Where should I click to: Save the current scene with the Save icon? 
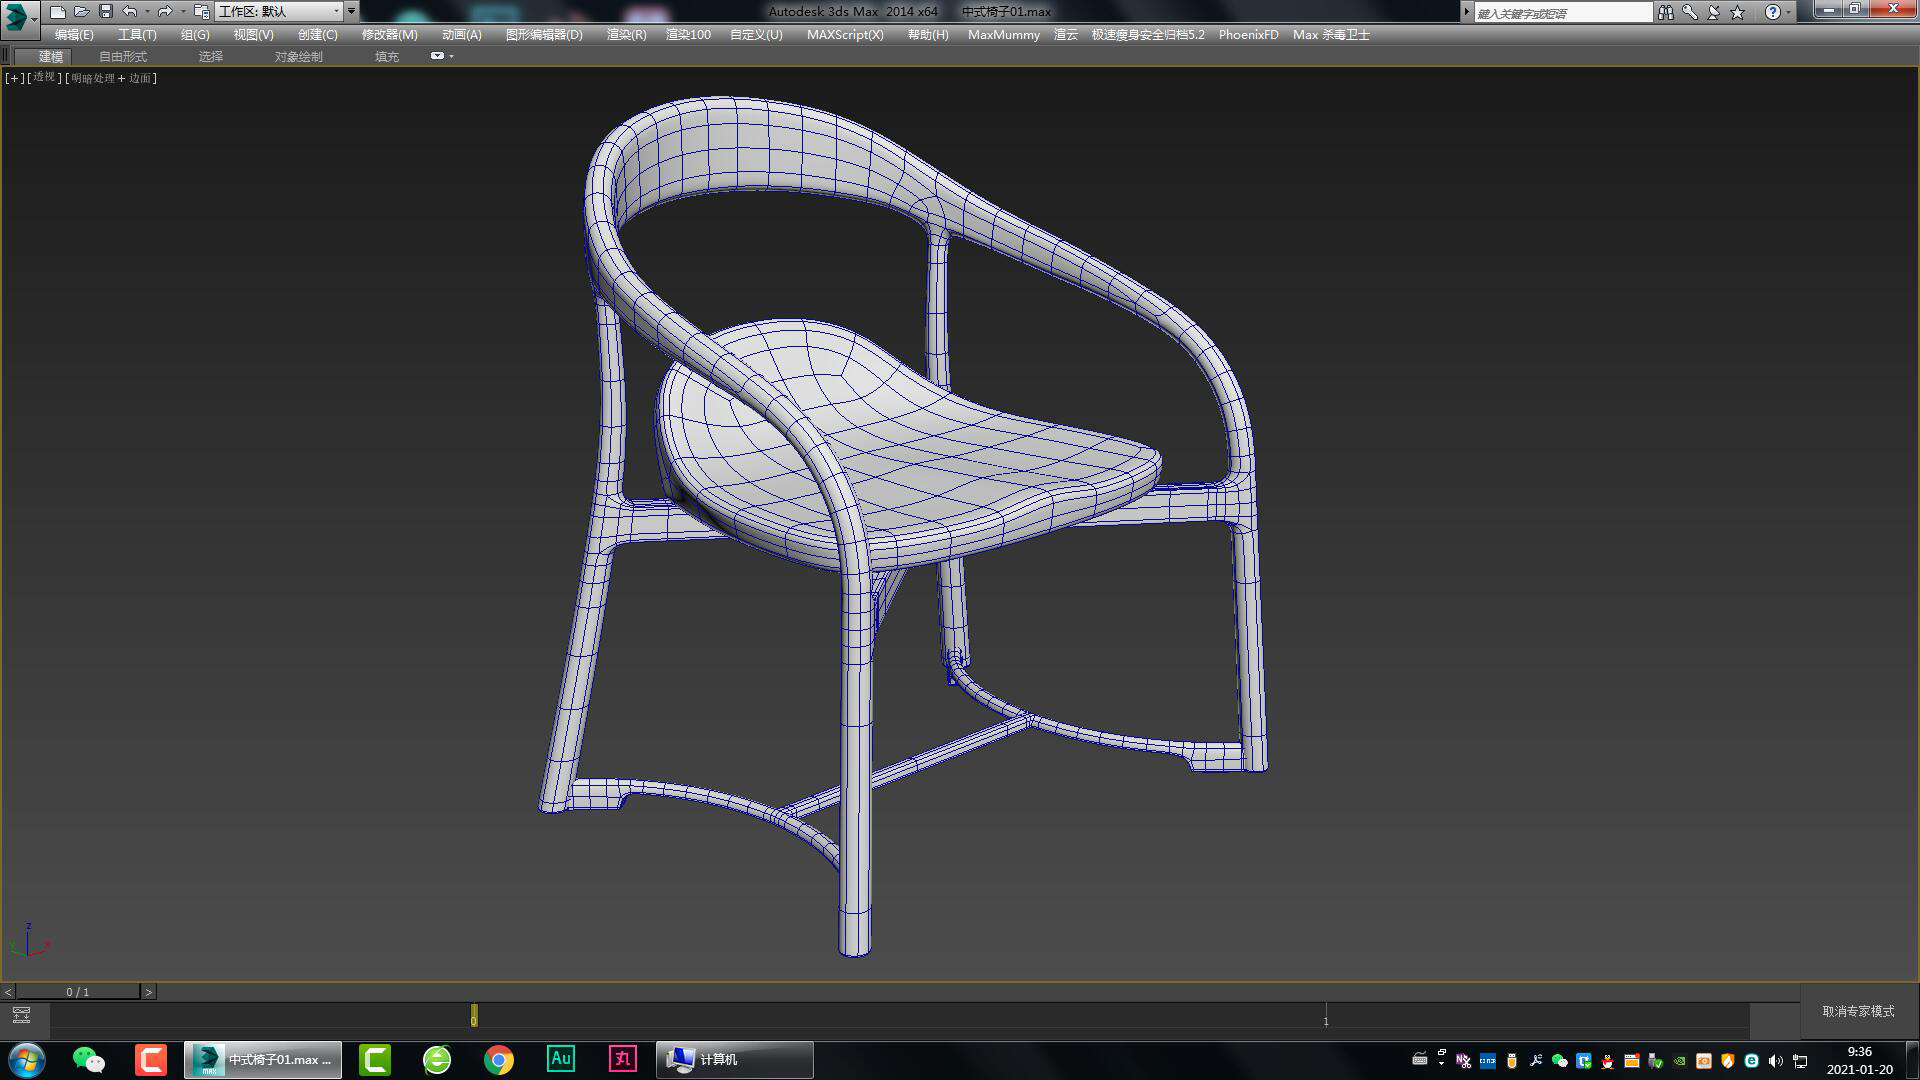(104, 12)
